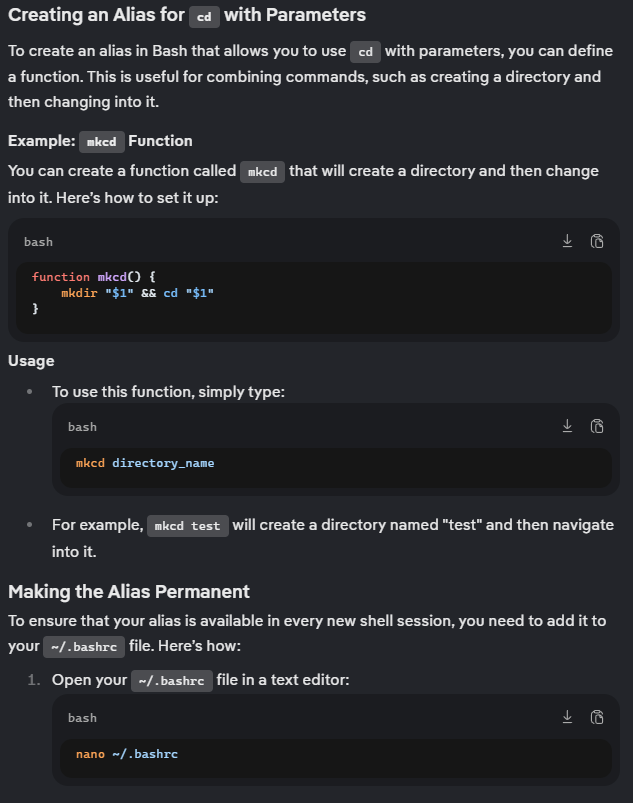
Task: Click the inline ~/.bashrc tag after 'your'
Action: click(x=84, y=647)
